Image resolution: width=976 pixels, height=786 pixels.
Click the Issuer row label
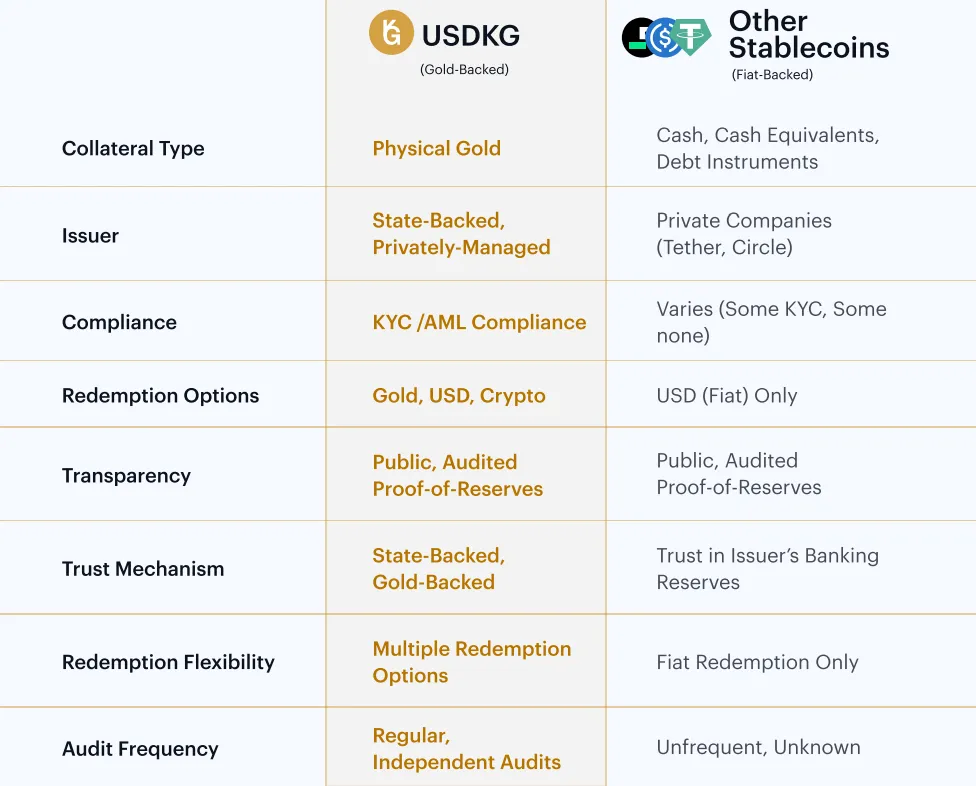[x=90, y=236]
